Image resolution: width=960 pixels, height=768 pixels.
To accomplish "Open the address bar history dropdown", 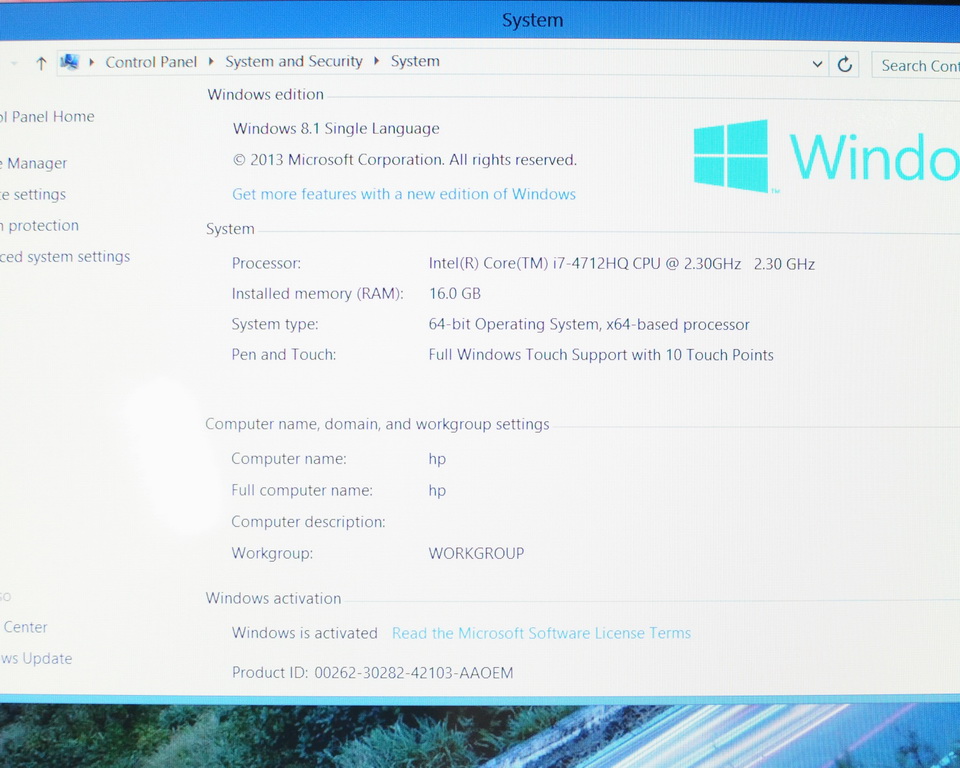I will pos(817,64).
